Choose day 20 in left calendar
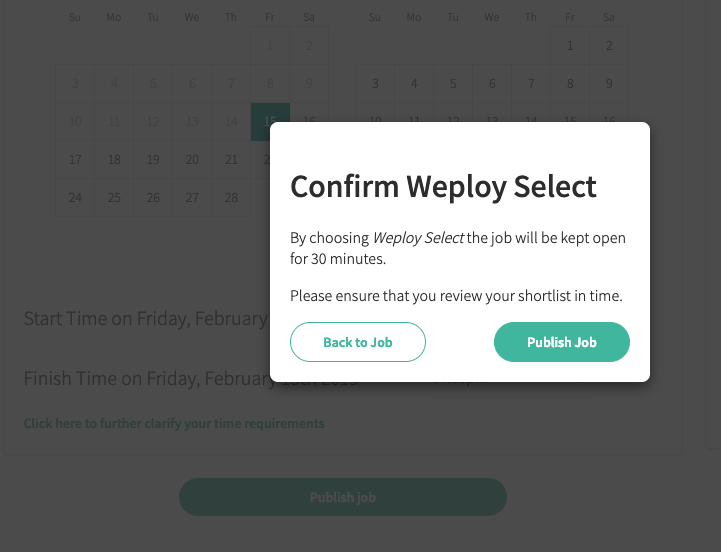This screenshot has width=721, height=552. [x=192, y=160]
